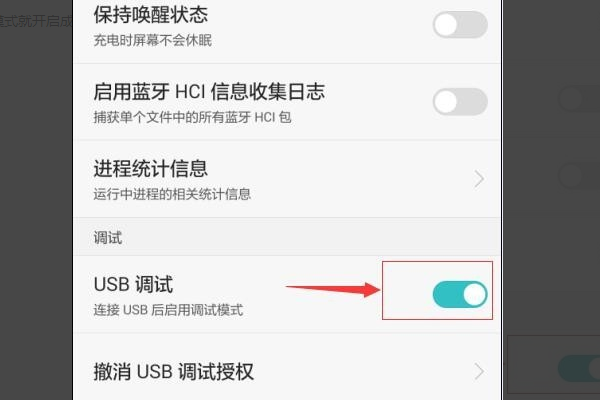Click the 调试 section header
Screen dimensions: 600x400
pyautogui.click(x=108, y=238)
